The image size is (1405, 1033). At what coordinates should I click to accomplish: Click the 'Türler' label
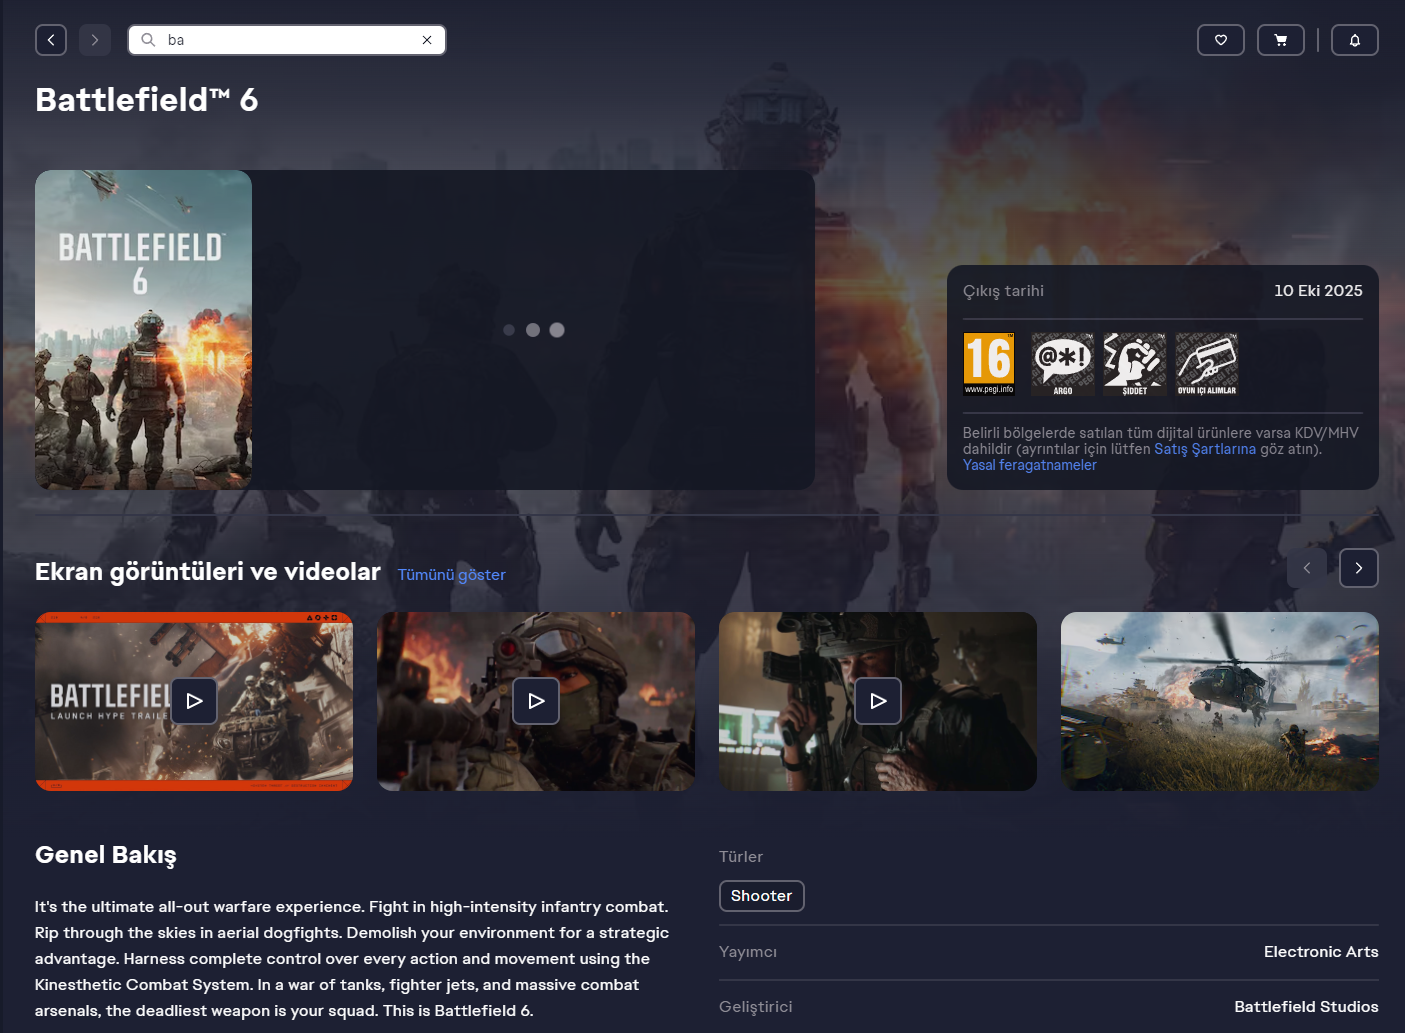coord(741,857)
